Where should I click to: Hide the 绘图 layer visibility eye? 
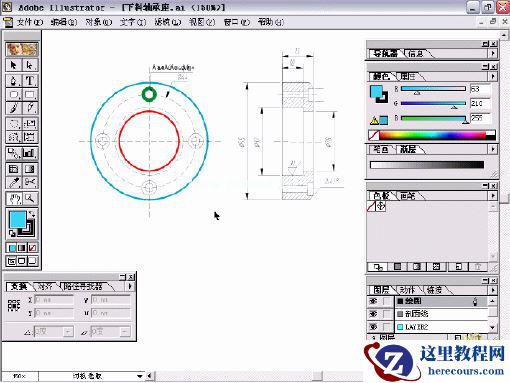[373, 301]
